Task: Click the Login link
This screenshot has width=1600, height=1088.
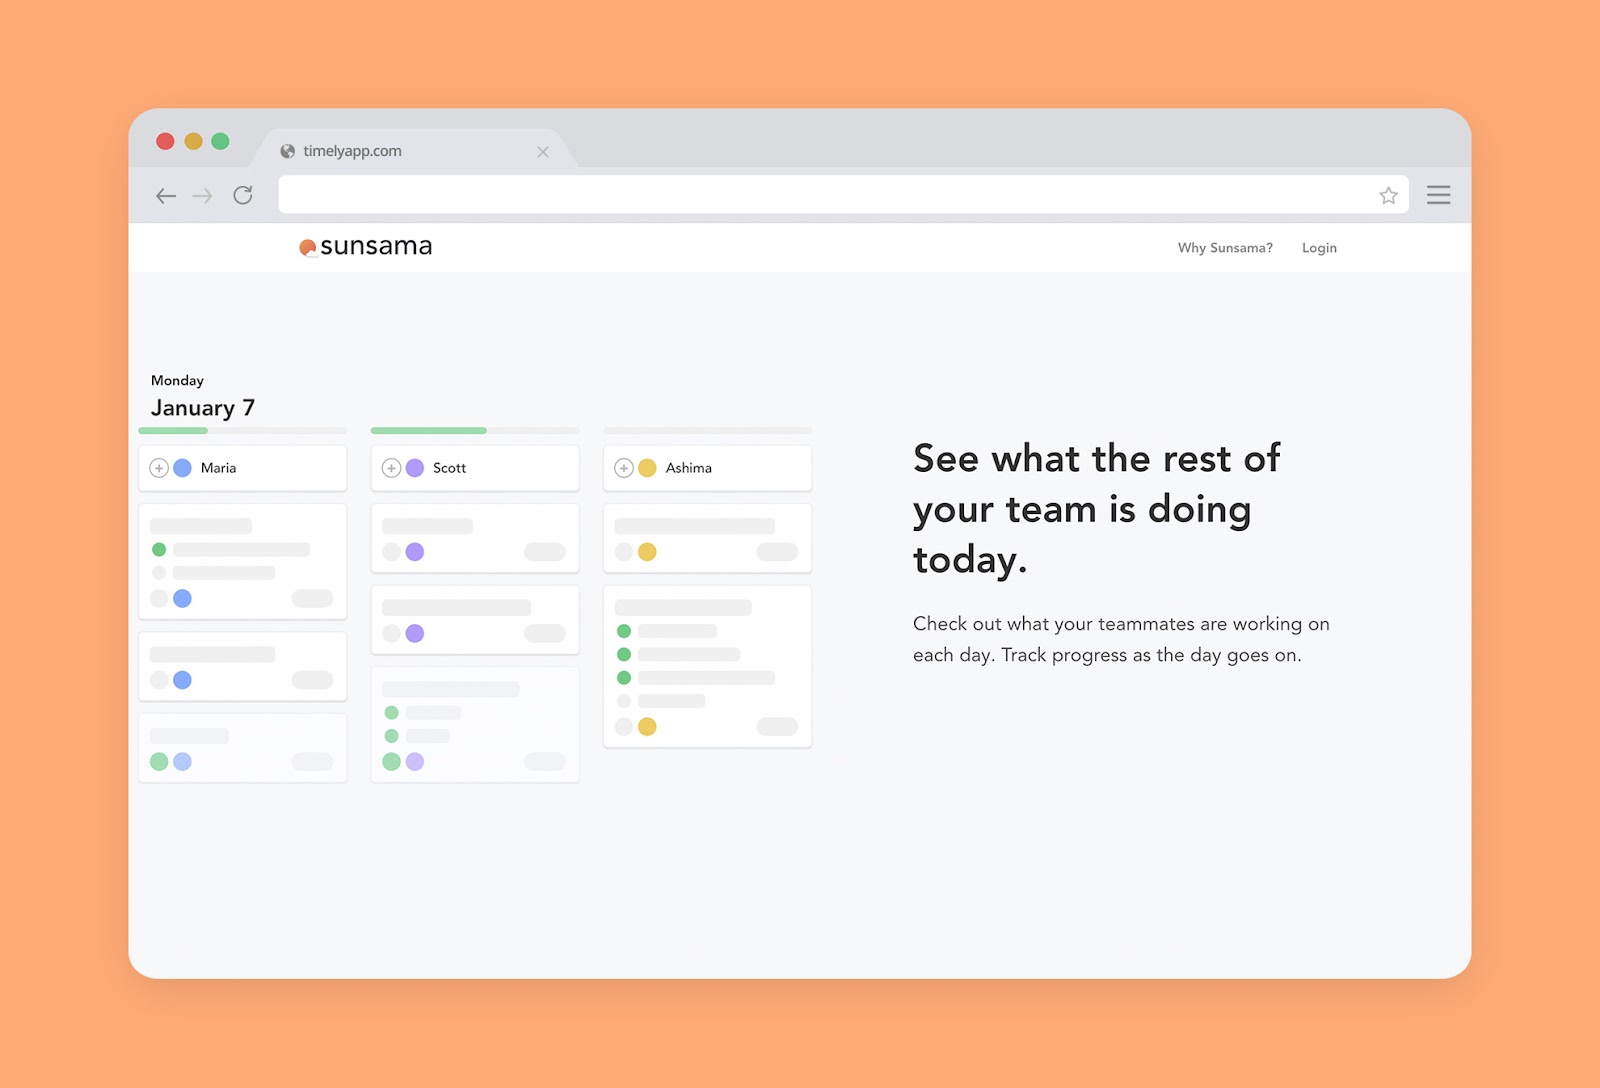Action: (1319, 247)
